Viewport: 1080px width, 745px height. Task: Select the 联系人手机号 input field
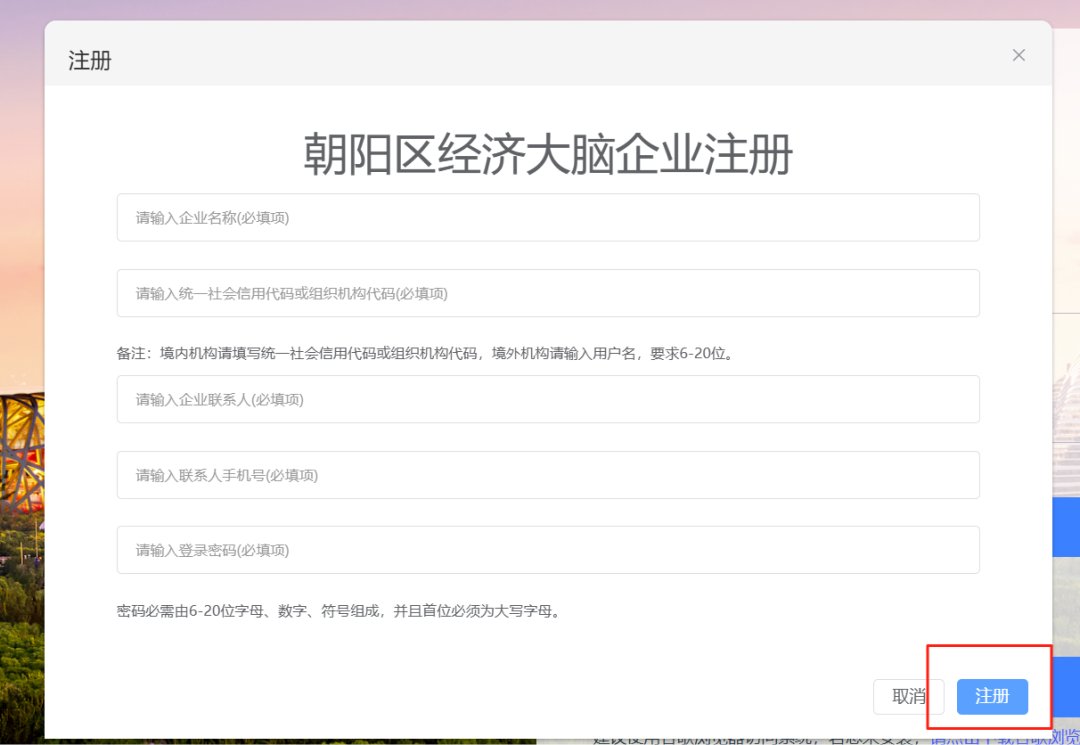(548, 475)
